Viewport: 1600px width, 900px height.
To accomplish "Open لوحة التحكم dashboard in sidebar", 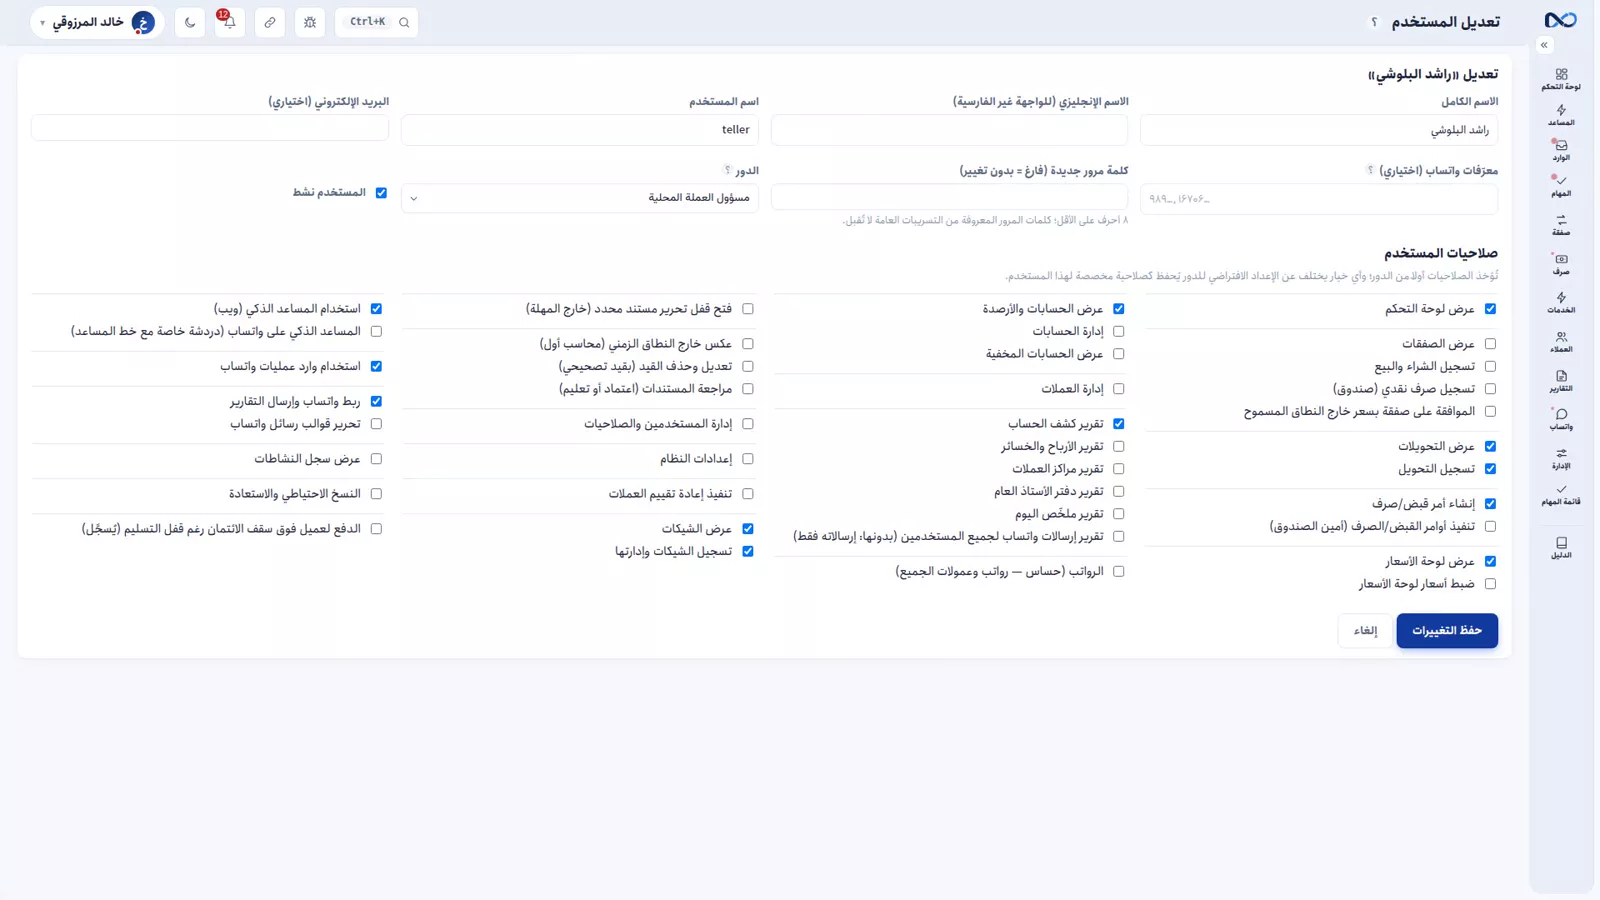I will [x=1561, y=79].
